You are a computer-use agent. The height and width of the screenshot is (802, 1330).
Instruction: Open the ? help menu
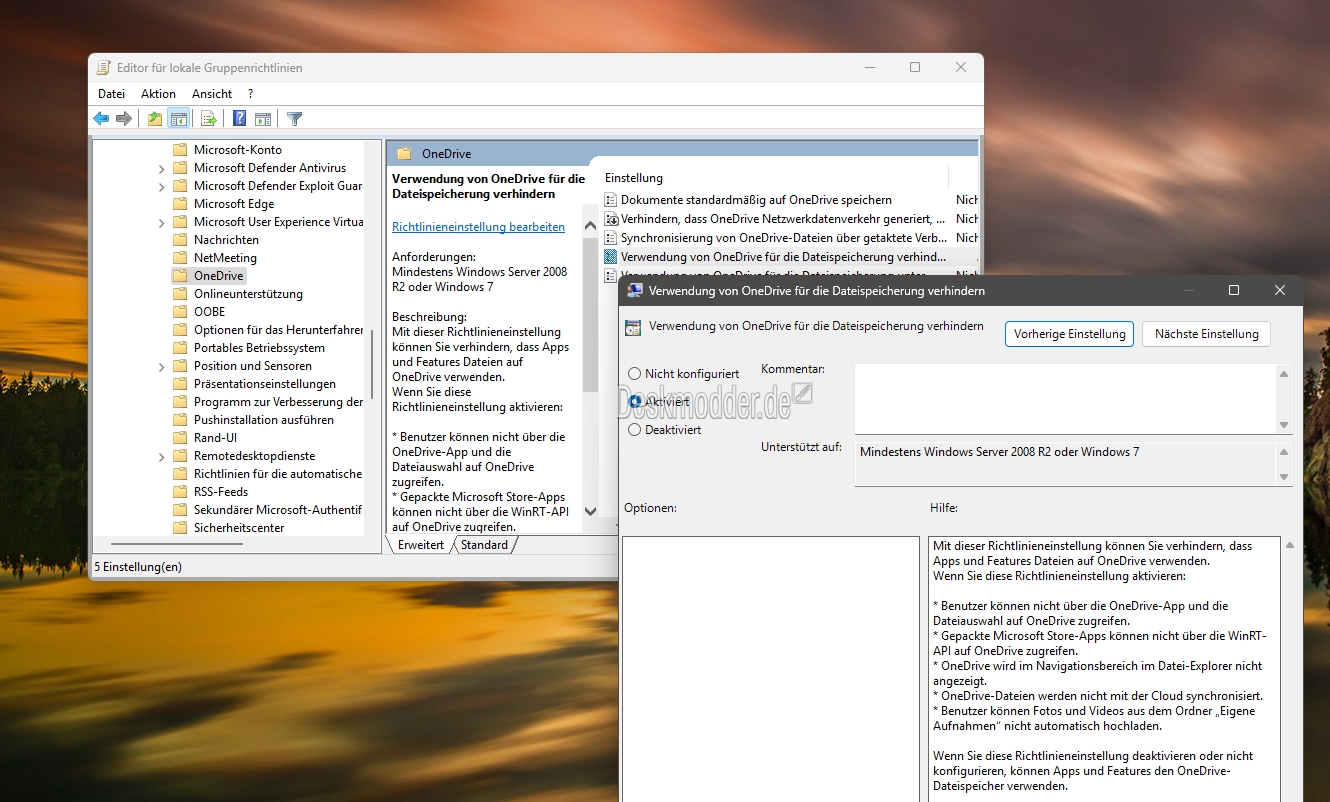click(251, 94)
